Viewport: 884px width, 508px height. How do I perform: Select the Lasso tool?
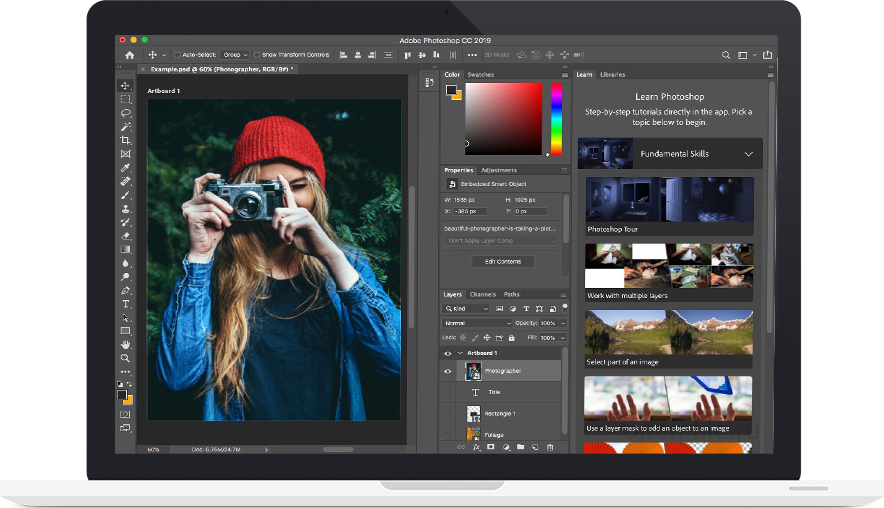coord(125,113)
